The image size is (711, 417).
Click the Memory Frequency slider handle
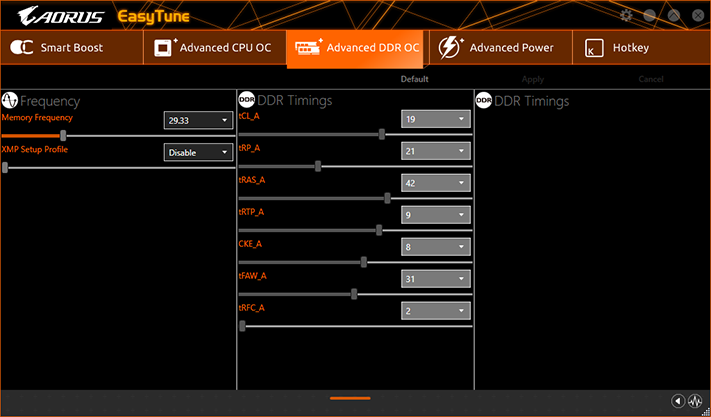[x=63, y=136]
